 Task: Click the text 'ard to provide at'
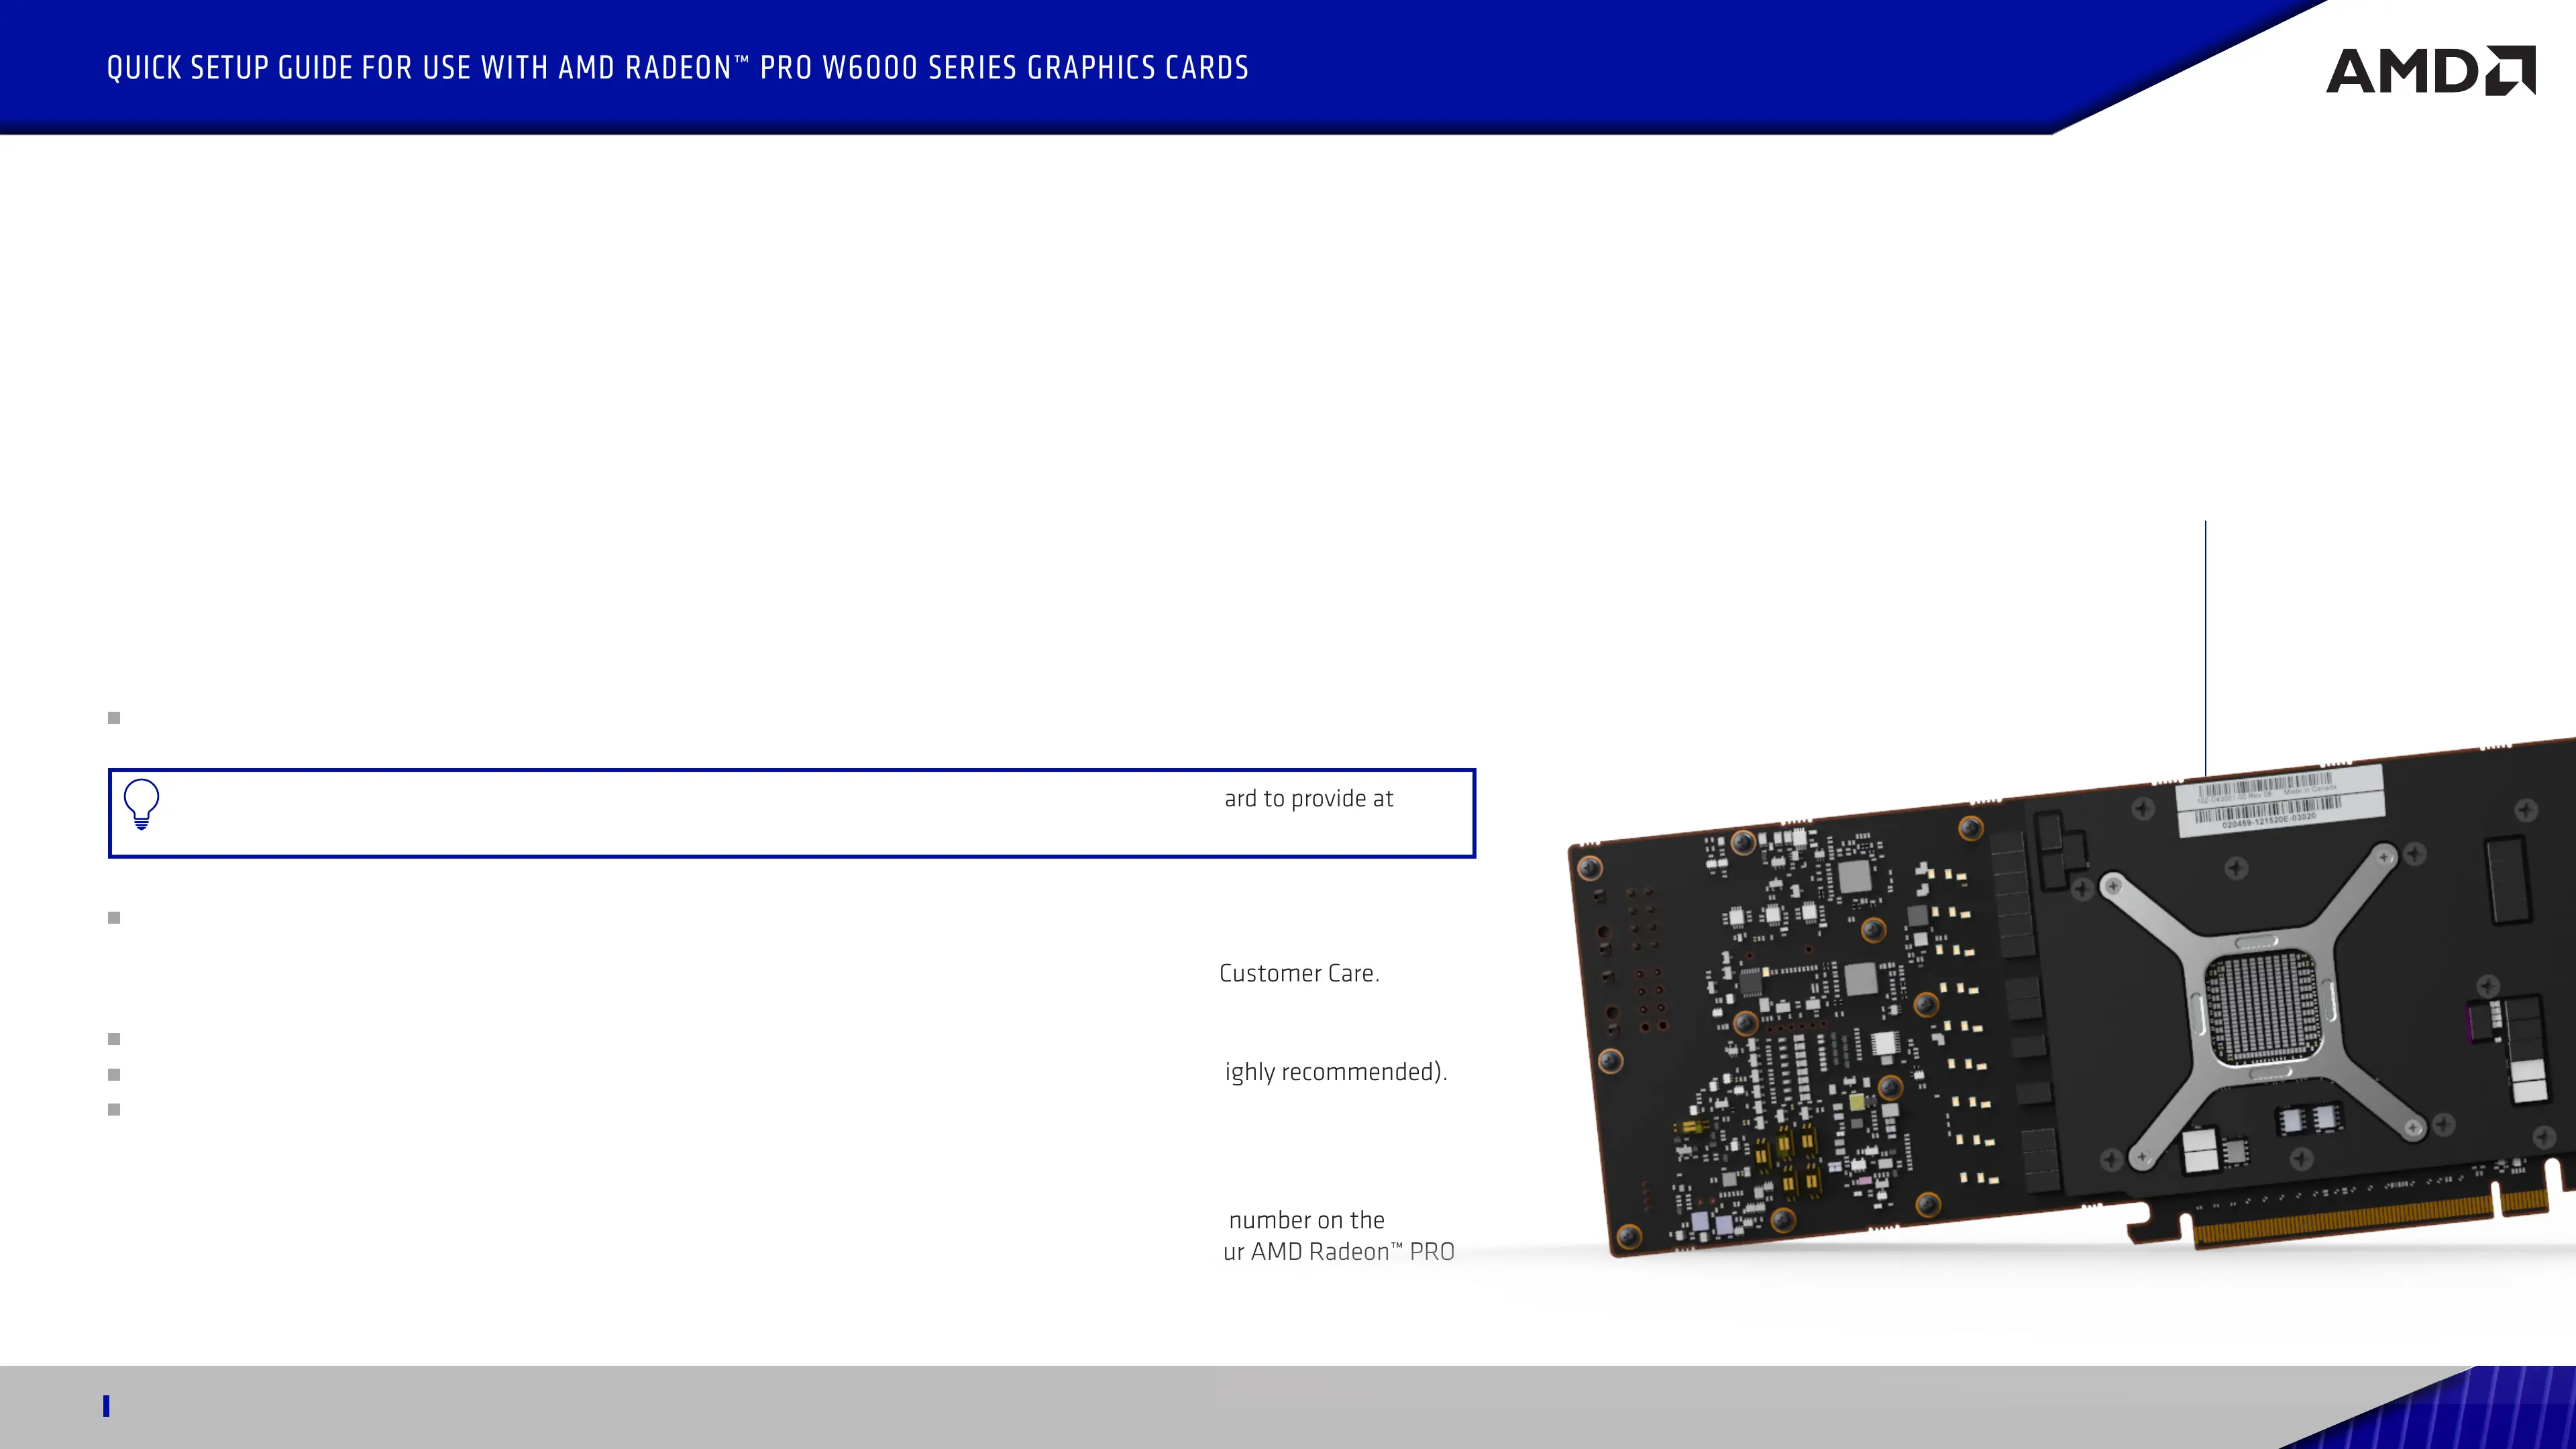click(x=1308, y=798)
